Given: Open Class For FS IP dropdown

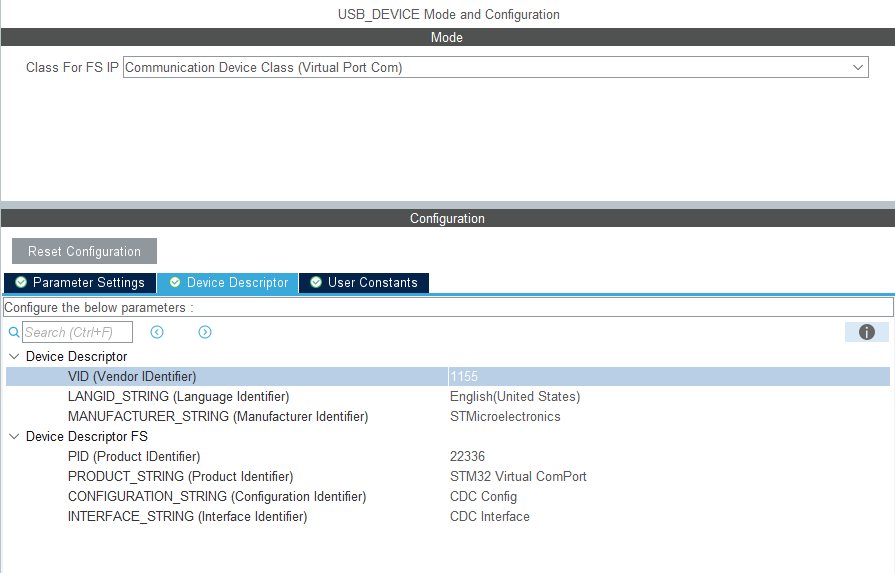Looking at the screenshot, I should point(495,67).
